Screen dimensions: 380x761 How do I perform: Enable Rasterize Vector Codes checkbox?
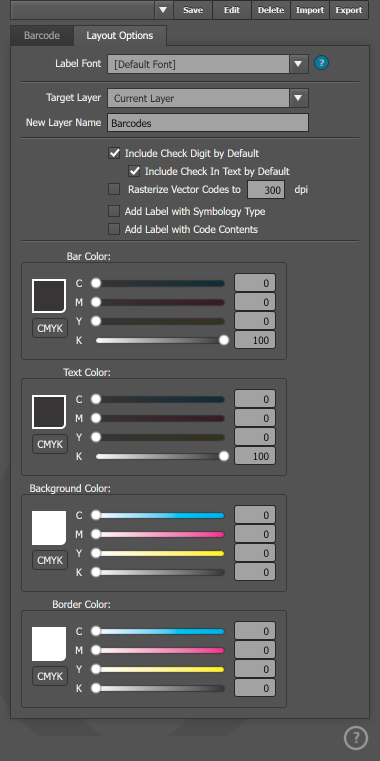(x=114, y=189)
